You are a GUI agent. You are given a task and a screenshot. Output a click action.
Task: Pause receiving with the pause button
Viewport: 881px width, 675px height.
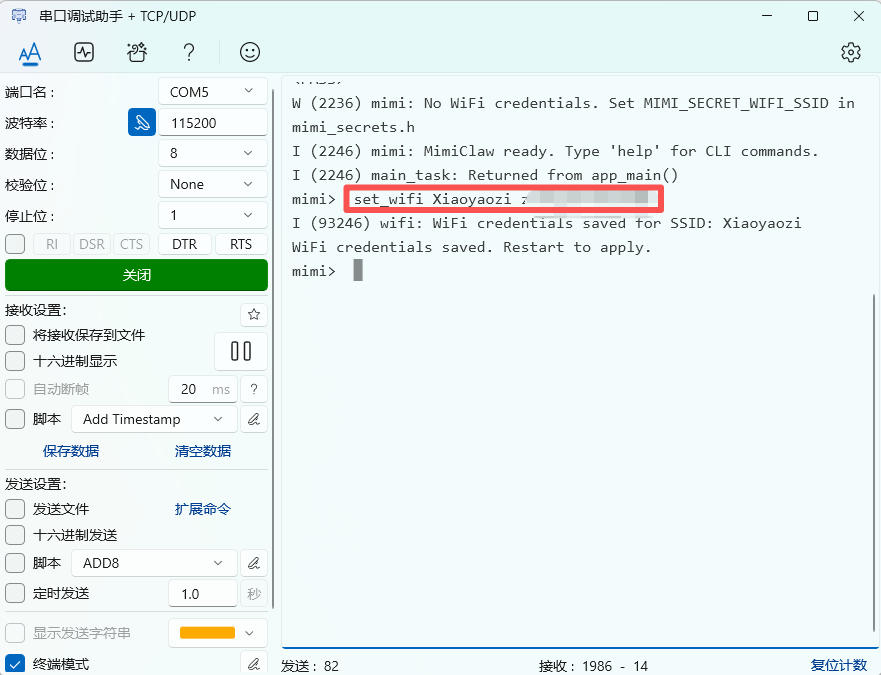tap(241, 351)
